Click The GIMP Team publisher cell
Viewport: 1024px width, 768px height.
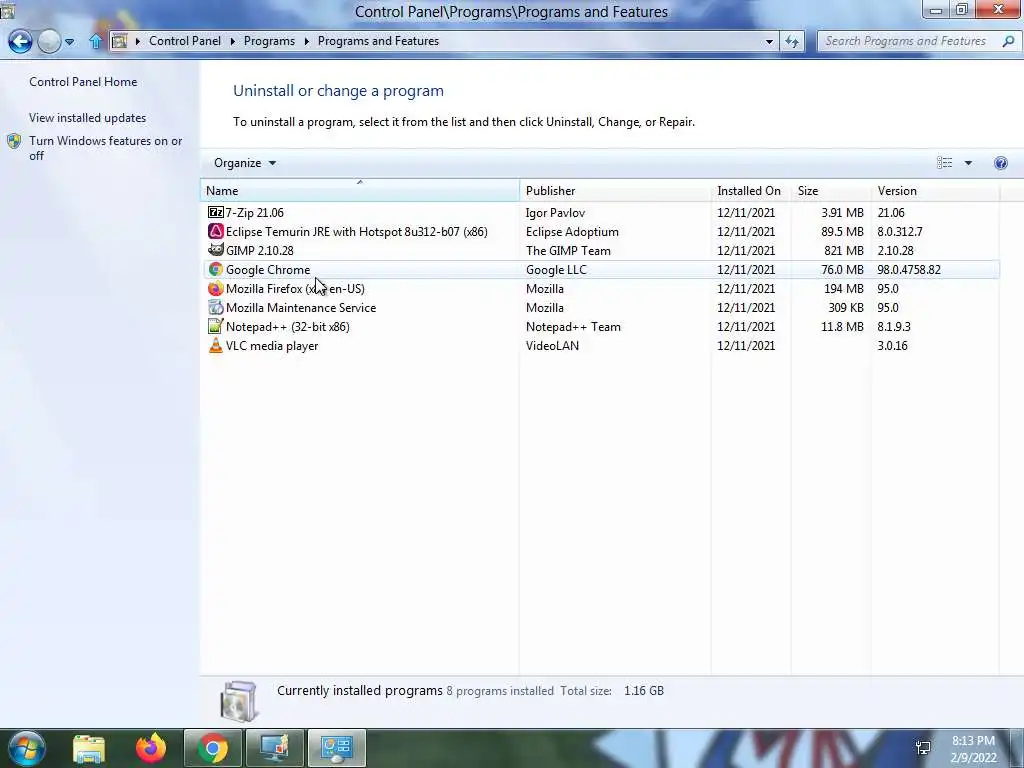(568, 250)
